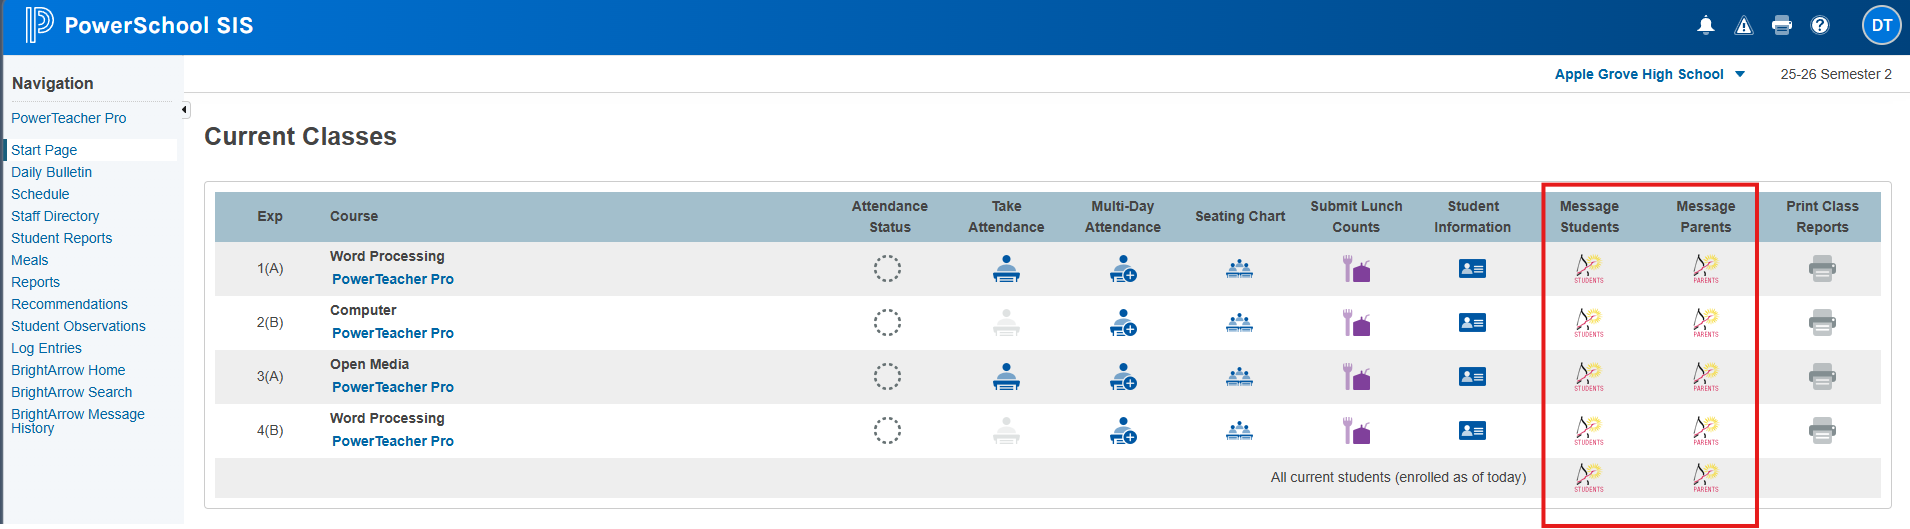Open multi-day attendance for 3(A) Open Media
This screenshot has width=1910, height=529.
[1123, 377]
